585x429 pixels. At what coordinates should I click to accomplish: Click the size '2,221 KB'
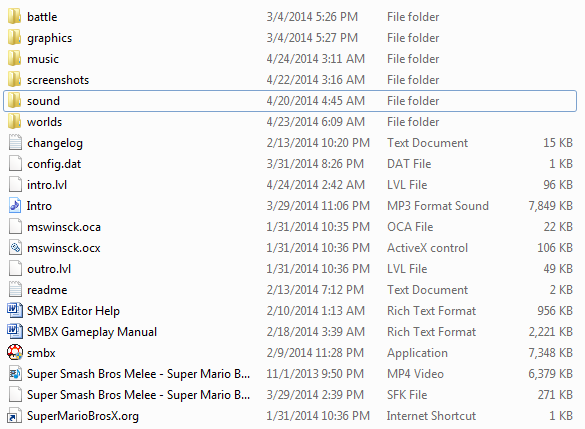[550, 332]
